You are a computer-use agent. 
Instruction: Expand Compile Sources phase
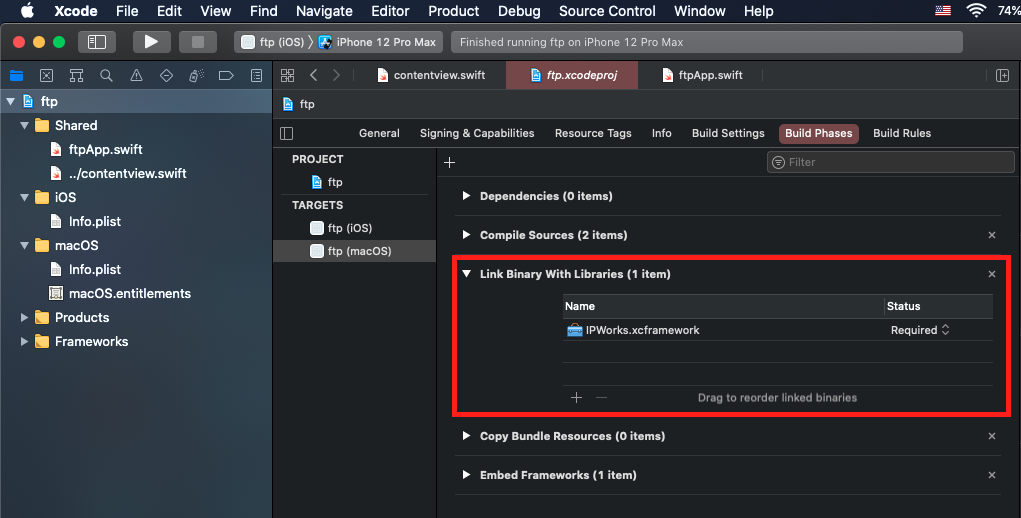(x=466, y=235)
